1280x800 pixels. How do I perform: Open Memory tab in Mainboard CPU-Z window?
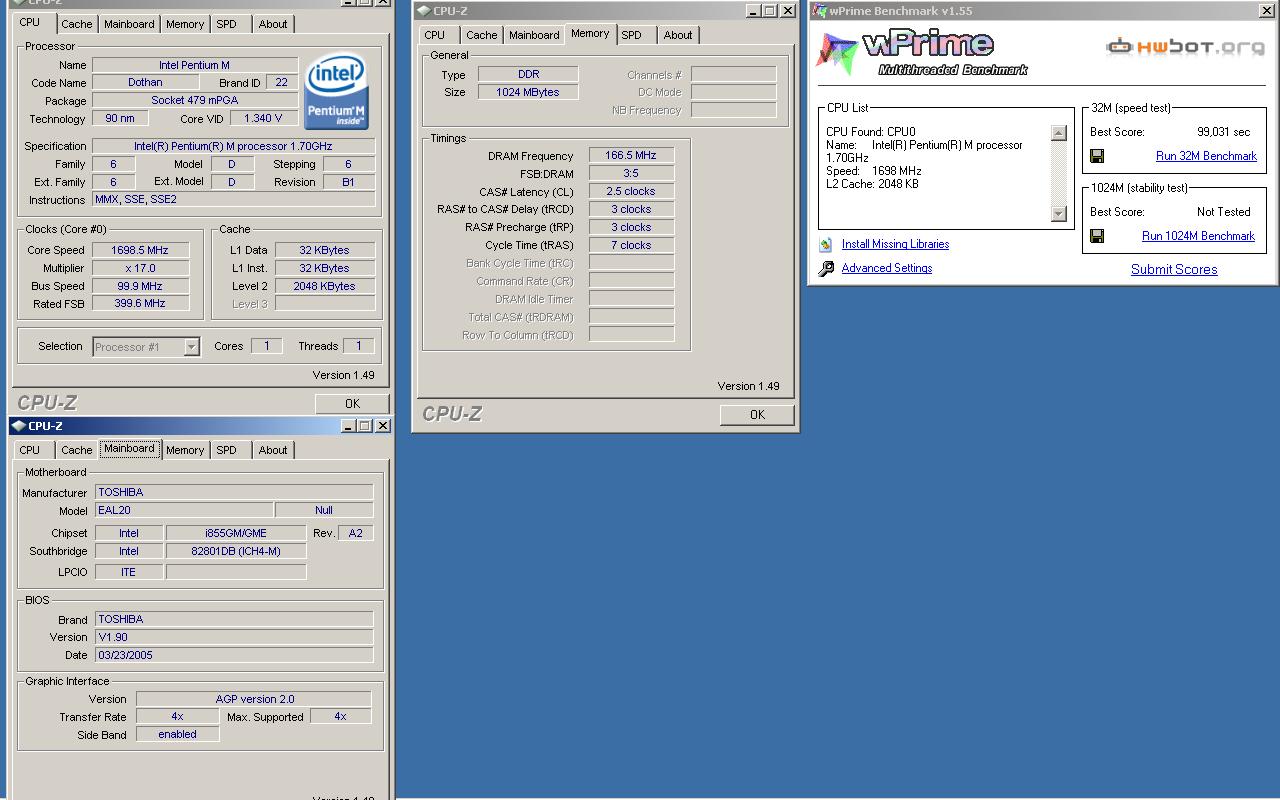click(185, 450)
